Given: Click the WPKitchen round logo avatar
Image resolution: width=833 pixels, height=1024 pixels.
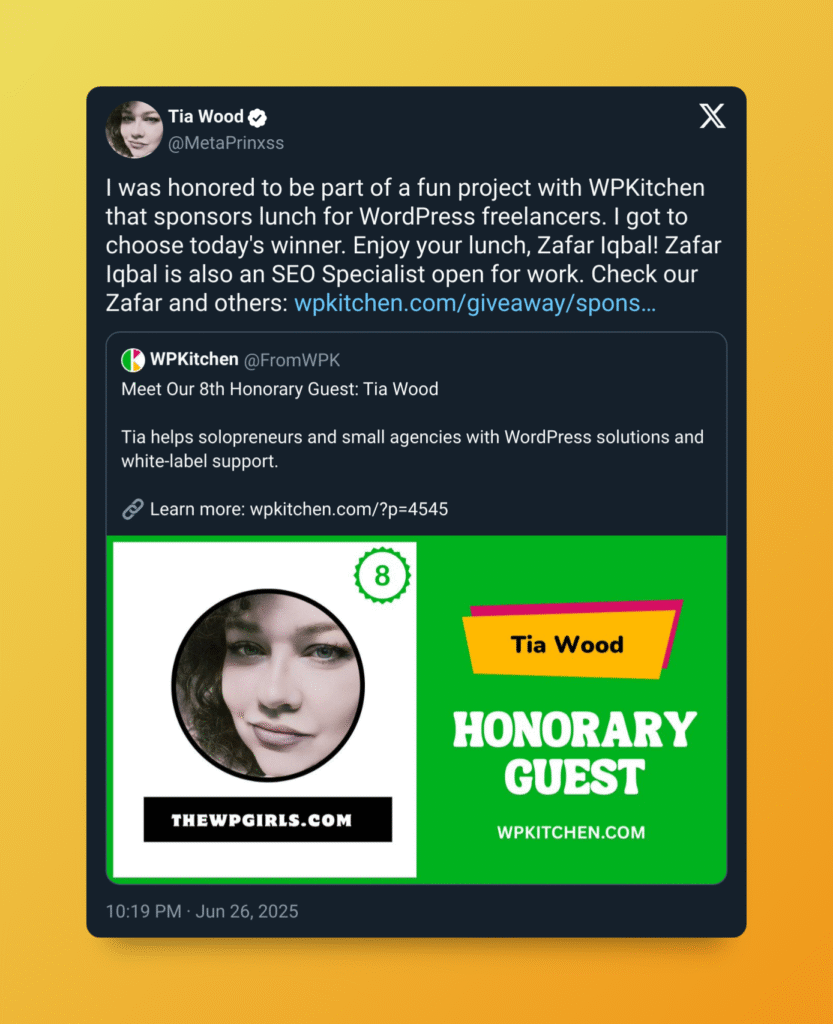Looking at the screenshot, I should [x=133, y=360].
